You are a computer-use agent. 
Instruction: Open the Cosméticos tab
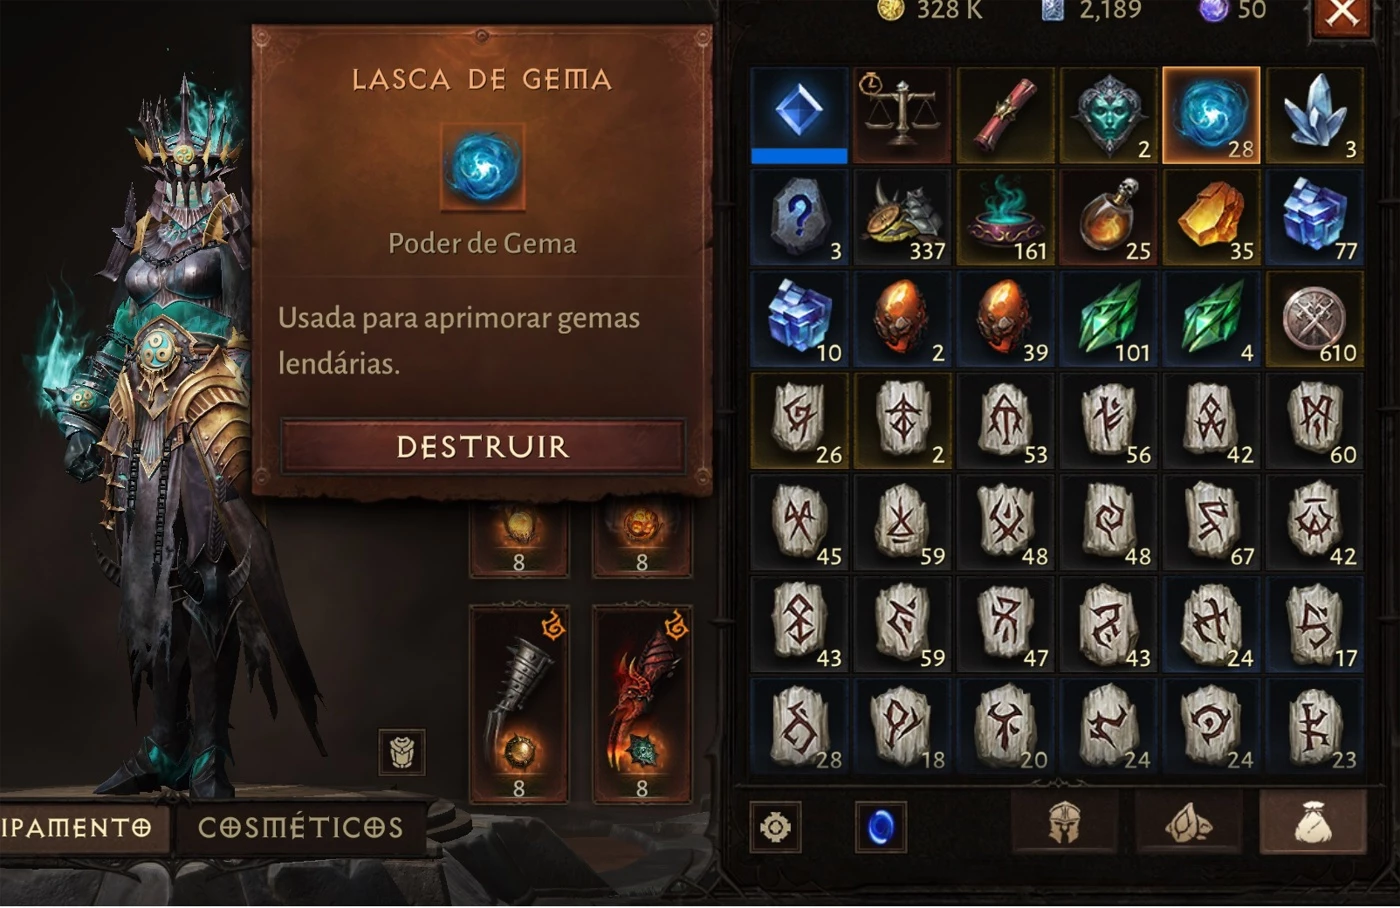tap(301, 828)
